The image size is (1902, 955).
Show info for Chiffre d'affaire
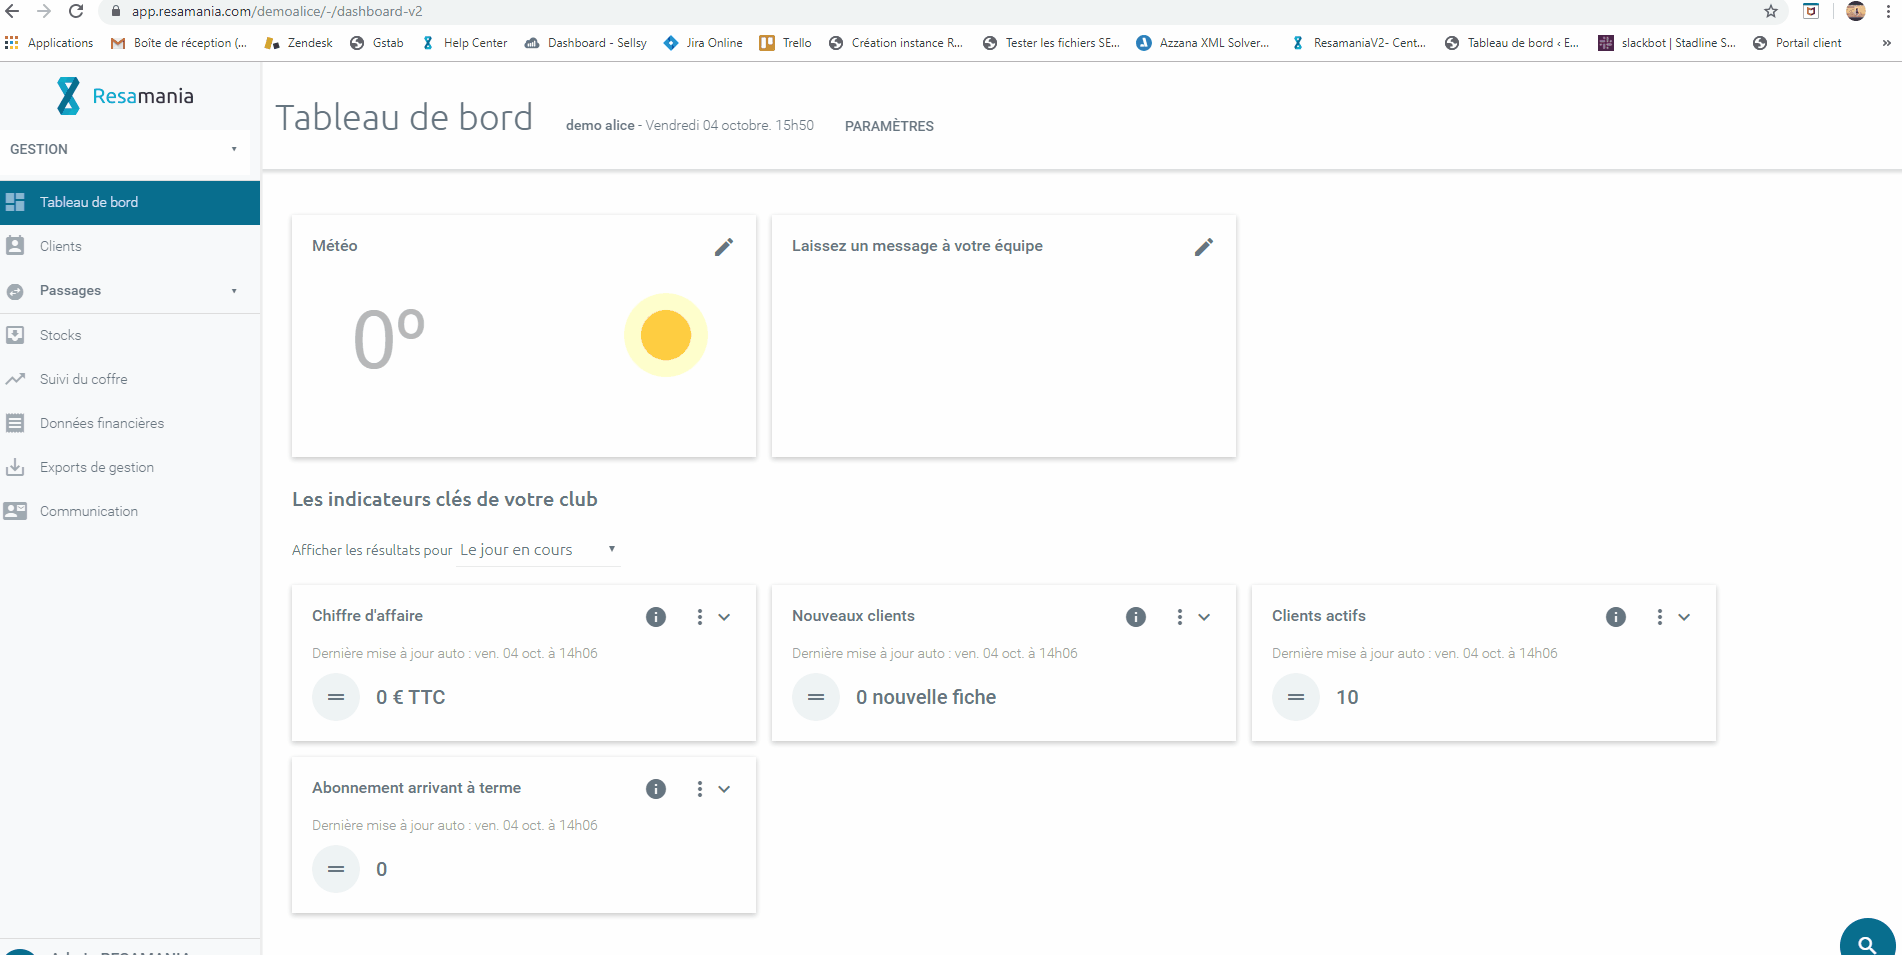pyautogui.click(x=656, y=617)
